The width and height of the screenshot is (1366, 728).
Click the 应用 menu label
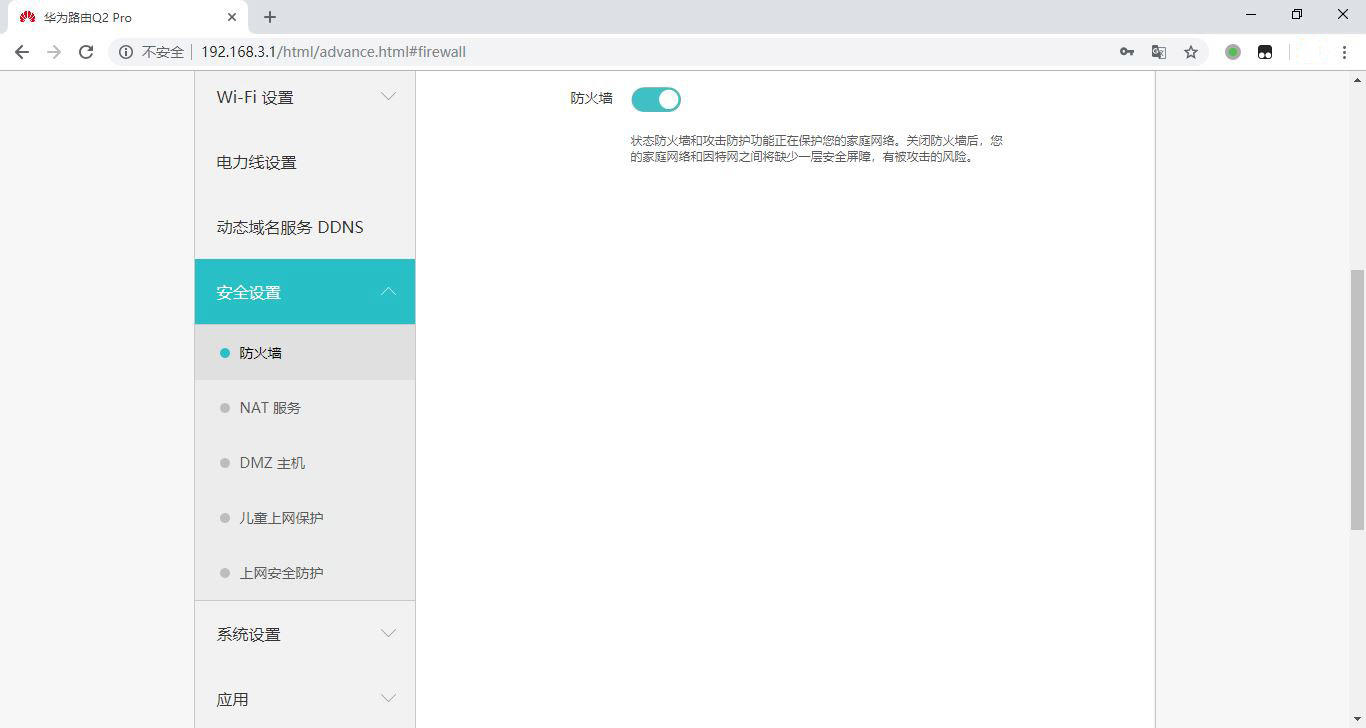pos(233,699)
